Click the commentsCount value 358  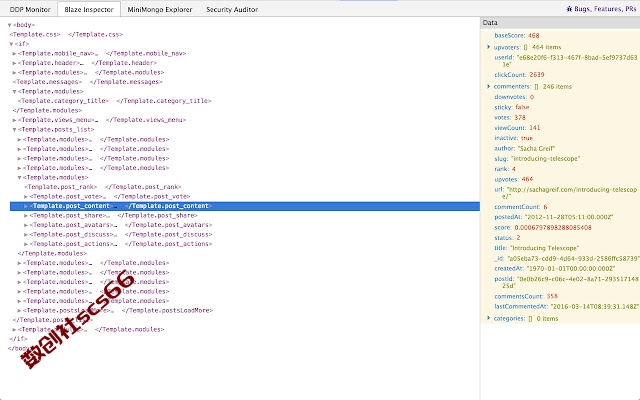click(552, 296)
